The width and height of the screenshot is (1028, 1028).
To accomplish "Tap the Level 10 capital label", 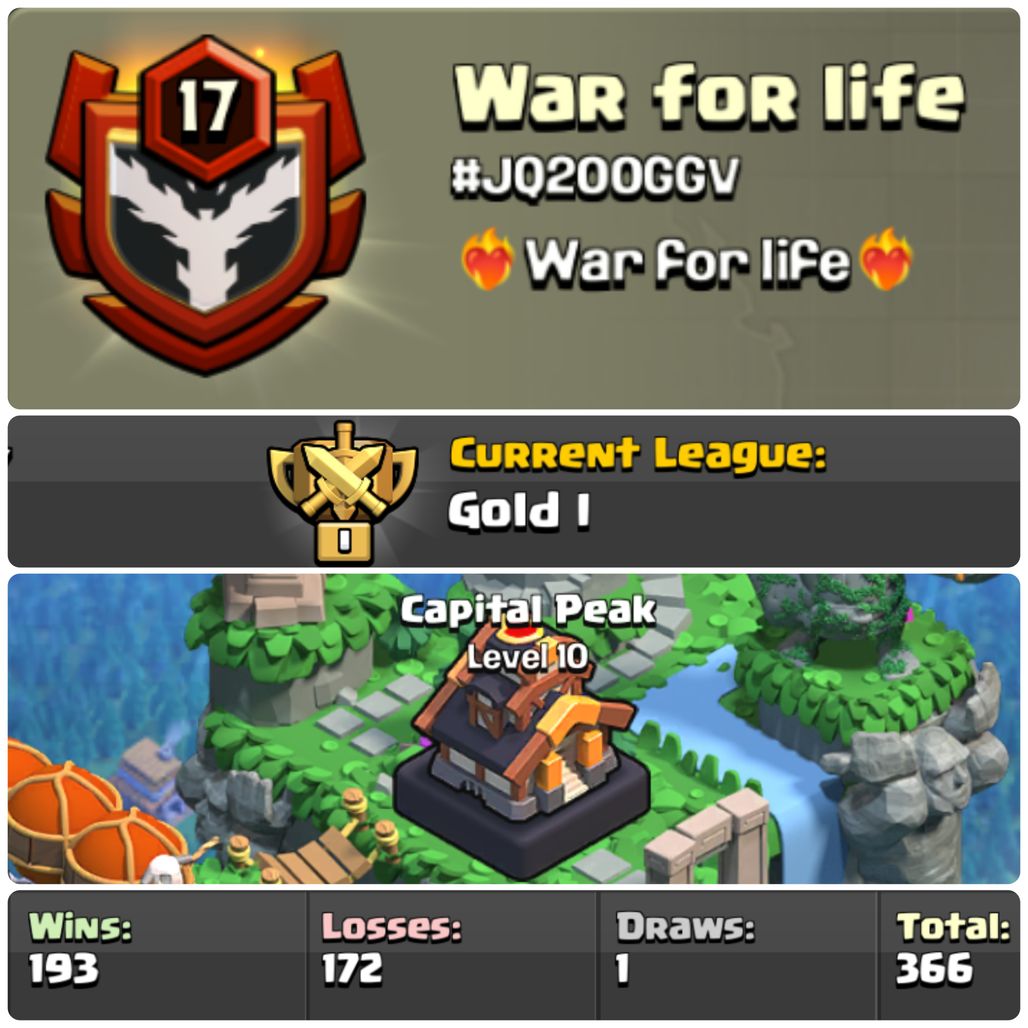I will pos(527,656).
